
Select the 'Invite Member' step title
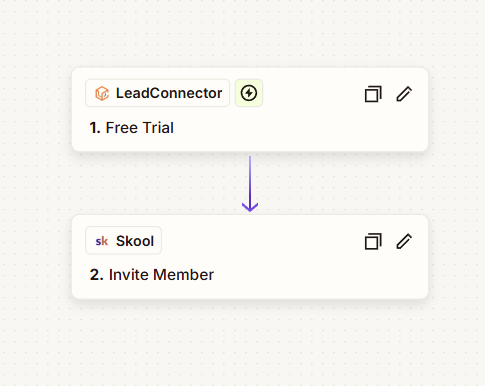161,275
